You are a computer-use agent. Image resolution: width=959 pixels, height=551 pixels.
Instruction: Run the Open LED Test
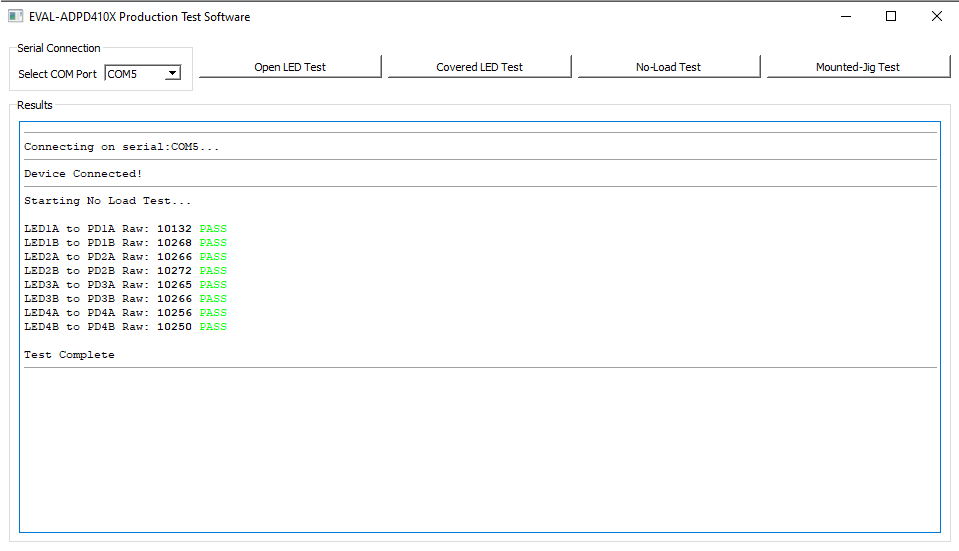click(290, 67)
